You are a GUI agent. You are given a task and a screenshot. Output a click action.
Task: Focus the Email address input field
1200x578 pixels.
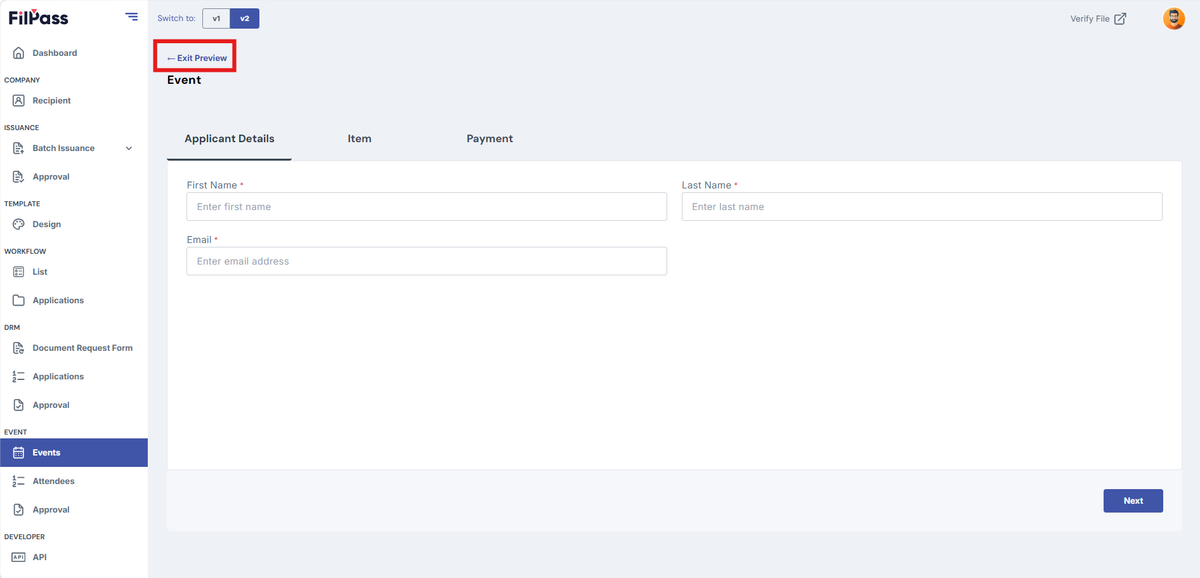coord(427,261)
